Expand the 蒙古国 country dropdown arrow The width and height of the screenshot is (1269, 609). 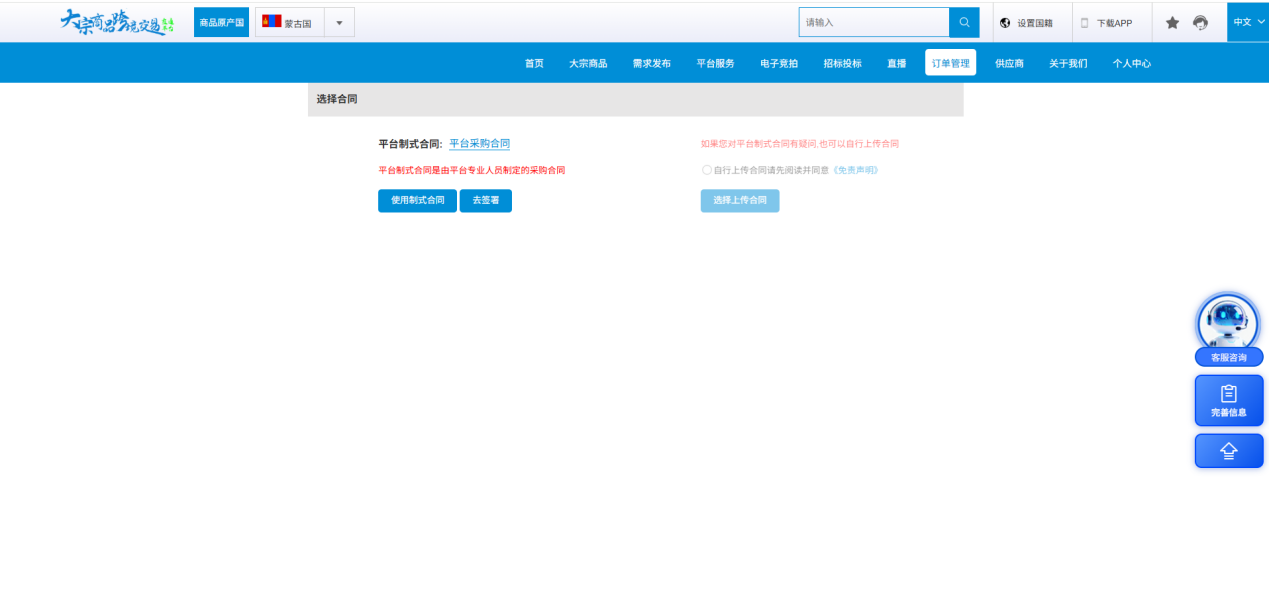pos(339,23)
